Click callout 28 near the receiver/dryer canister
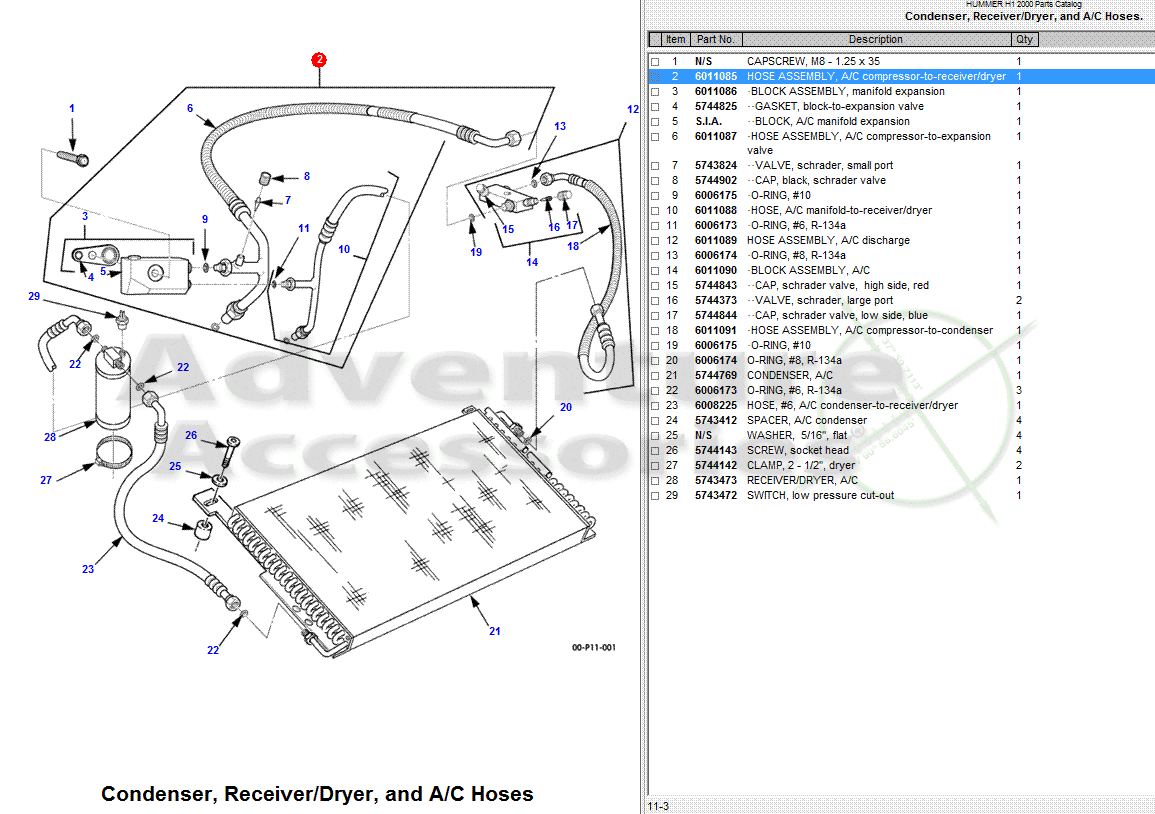Image resolution: width=1155 pixels, height=814 pixels. point(48,437)
